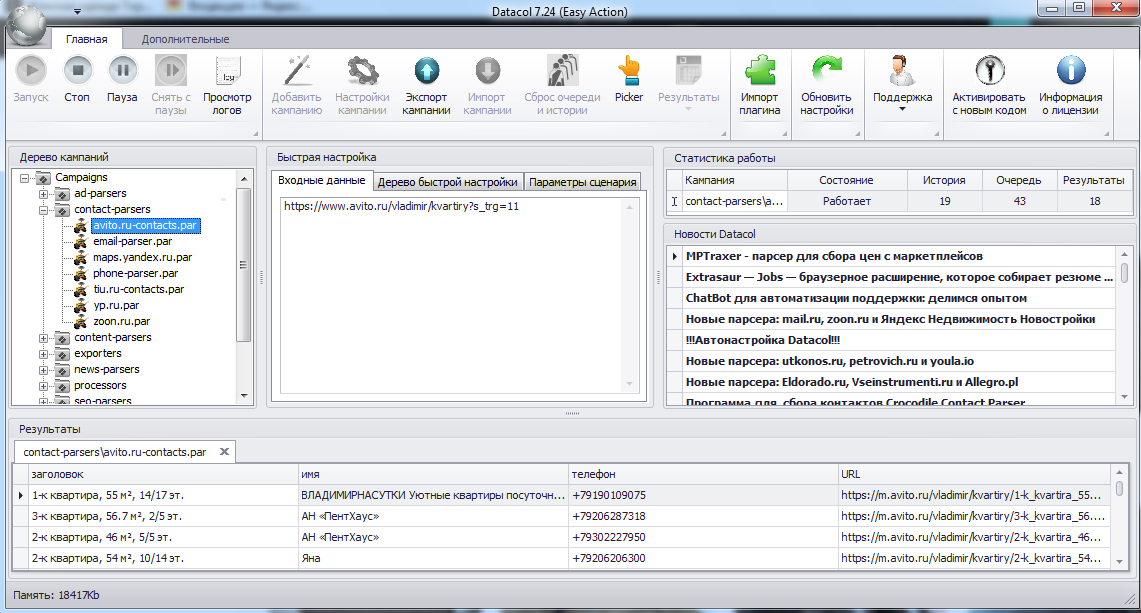Expand the processors folder
The height and width of the screenshot is (613, 1141).
click(x=44, y=386)
